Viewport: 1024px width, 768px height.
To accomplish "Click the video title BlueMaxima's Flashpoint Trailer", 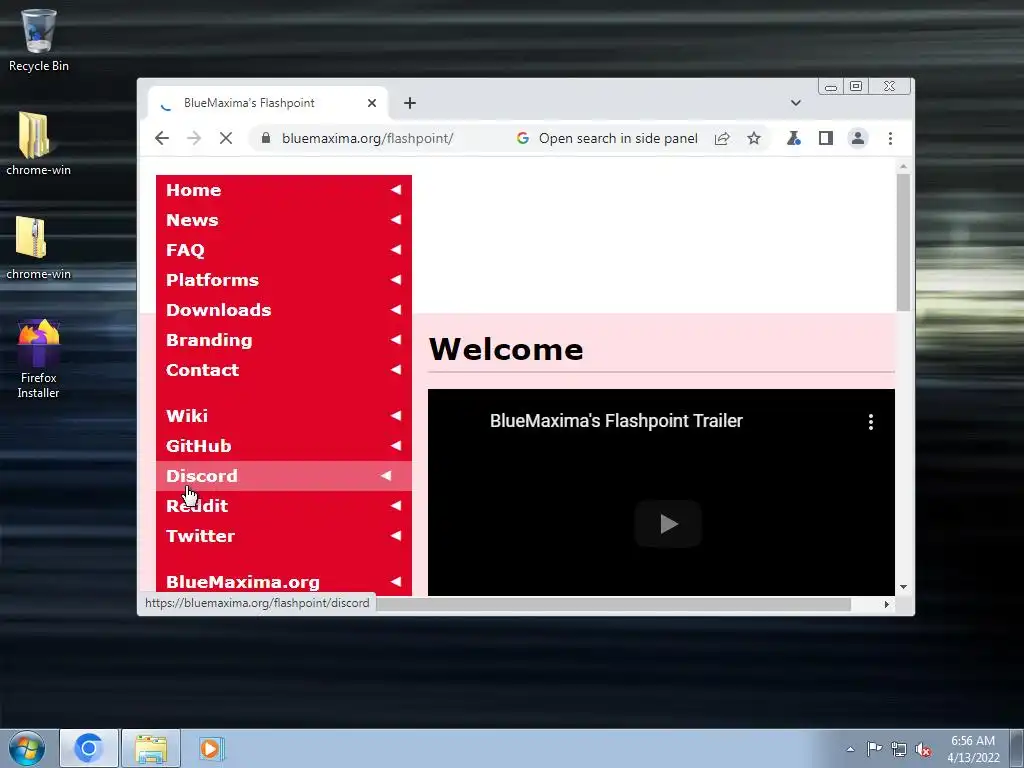I will tap(616, 421).
